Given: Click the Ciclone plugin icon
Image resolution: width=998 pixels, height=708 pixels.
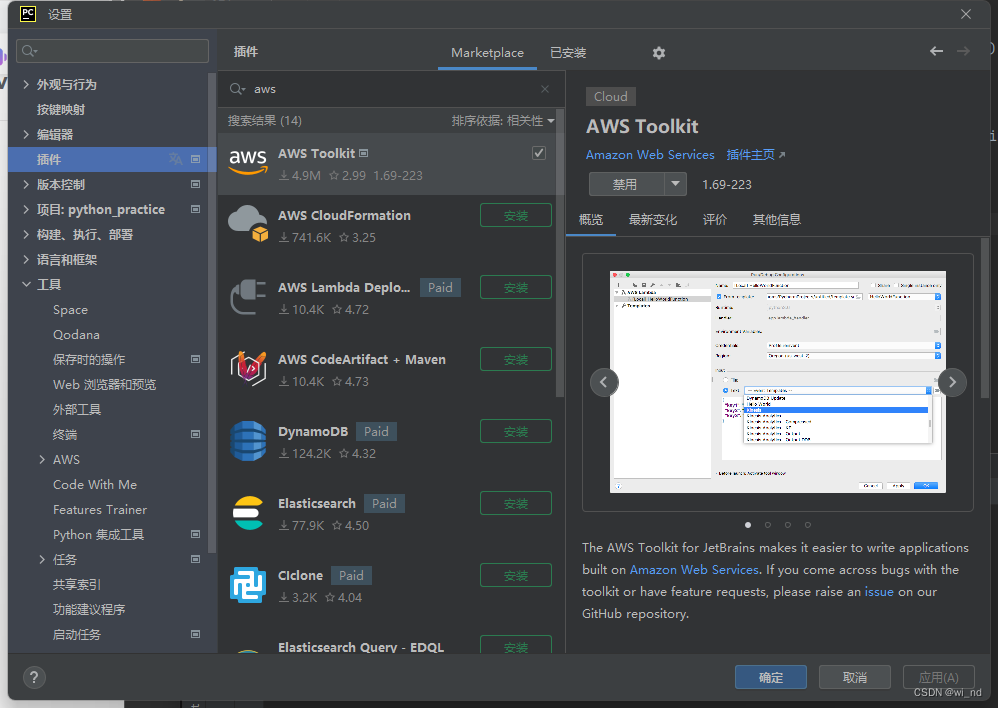Looking at the screenshot, I should point(248,584).
